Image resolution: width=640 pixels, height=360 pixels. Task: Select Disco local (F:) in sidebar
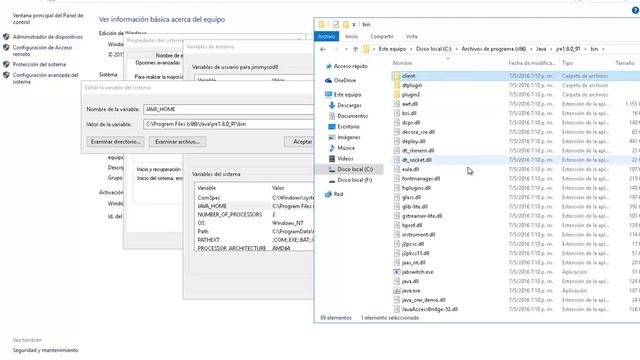pyautogui.click(x=354, y=180)
